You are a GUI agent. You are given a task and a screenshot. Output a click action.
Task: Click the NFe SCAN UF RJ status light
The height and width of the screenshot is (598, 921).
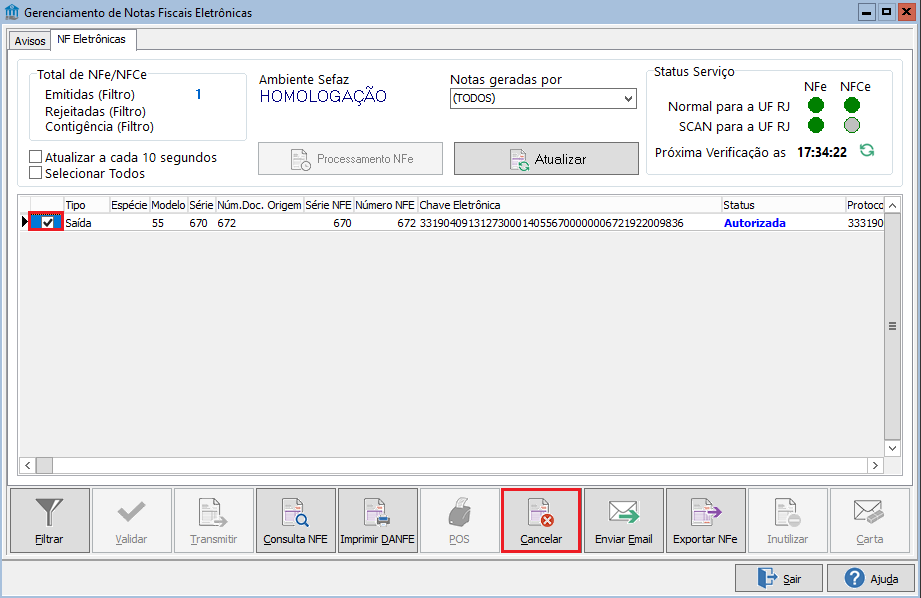pos(815,125)
